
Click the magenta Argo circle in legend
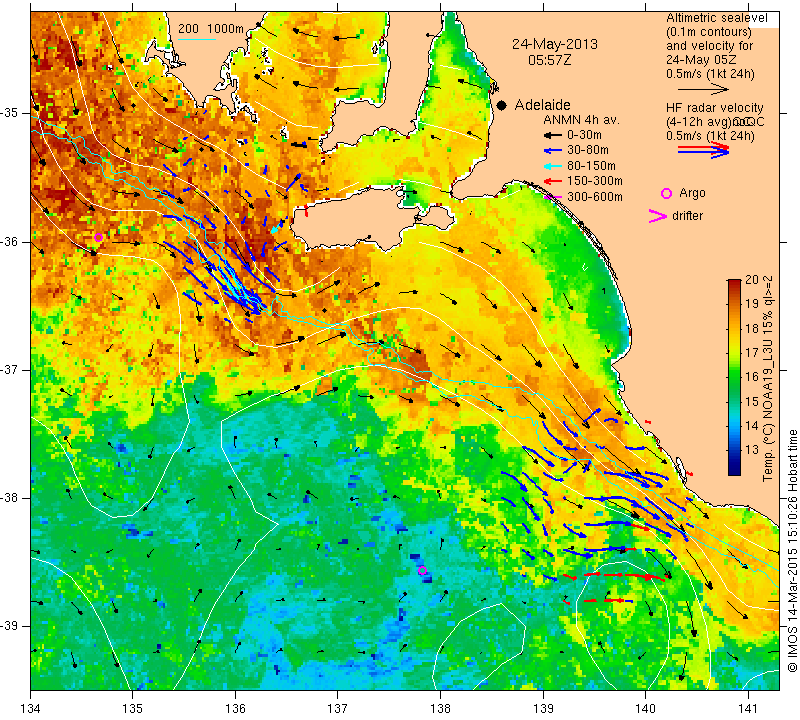(666, 193)
